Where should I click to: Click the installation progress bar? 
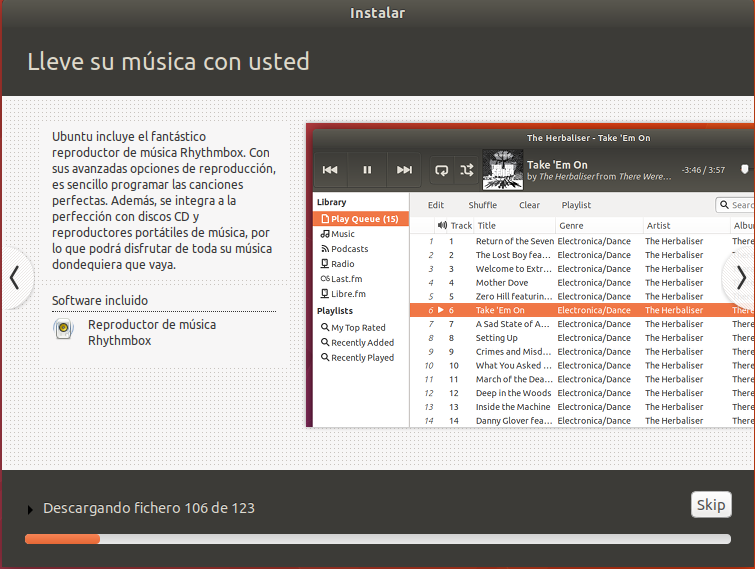pos(378,539)
